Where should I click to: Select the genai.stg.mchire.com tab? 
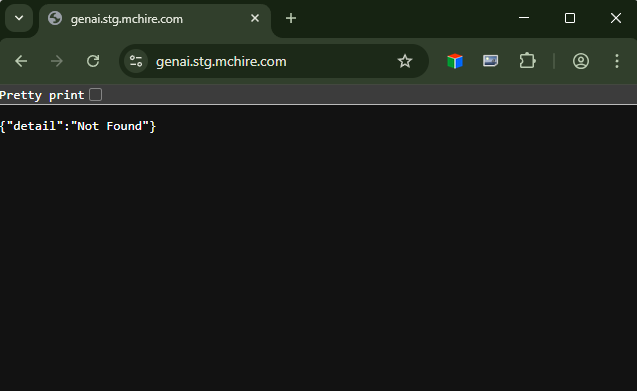154,19
